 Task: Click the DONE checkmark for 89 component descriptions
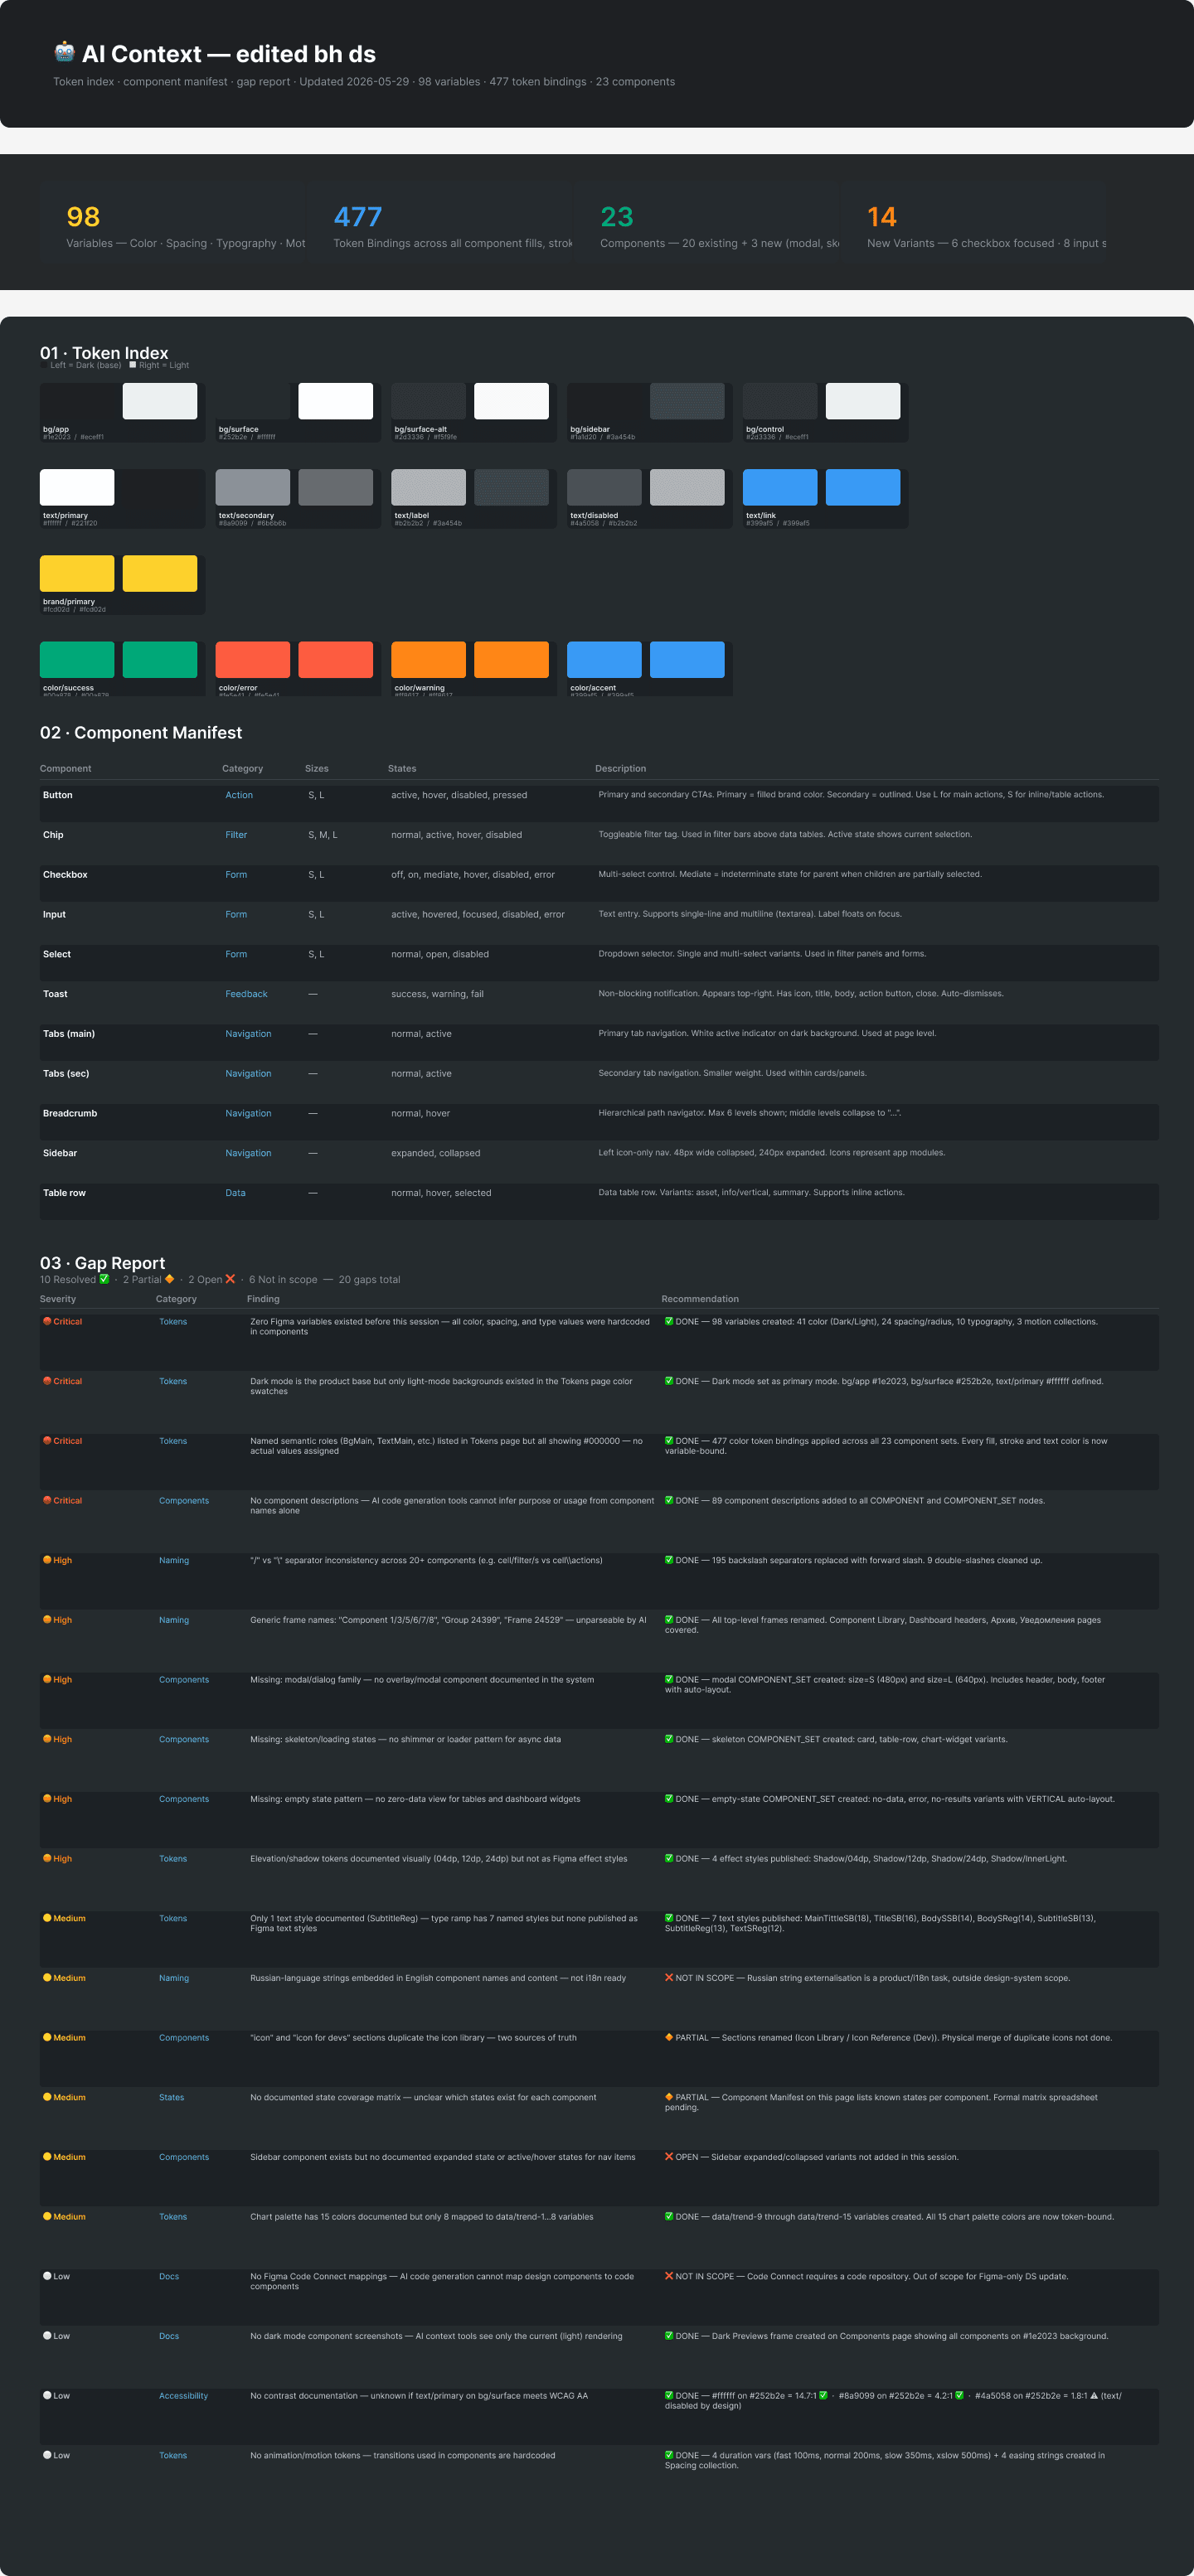pos(669,1500)
